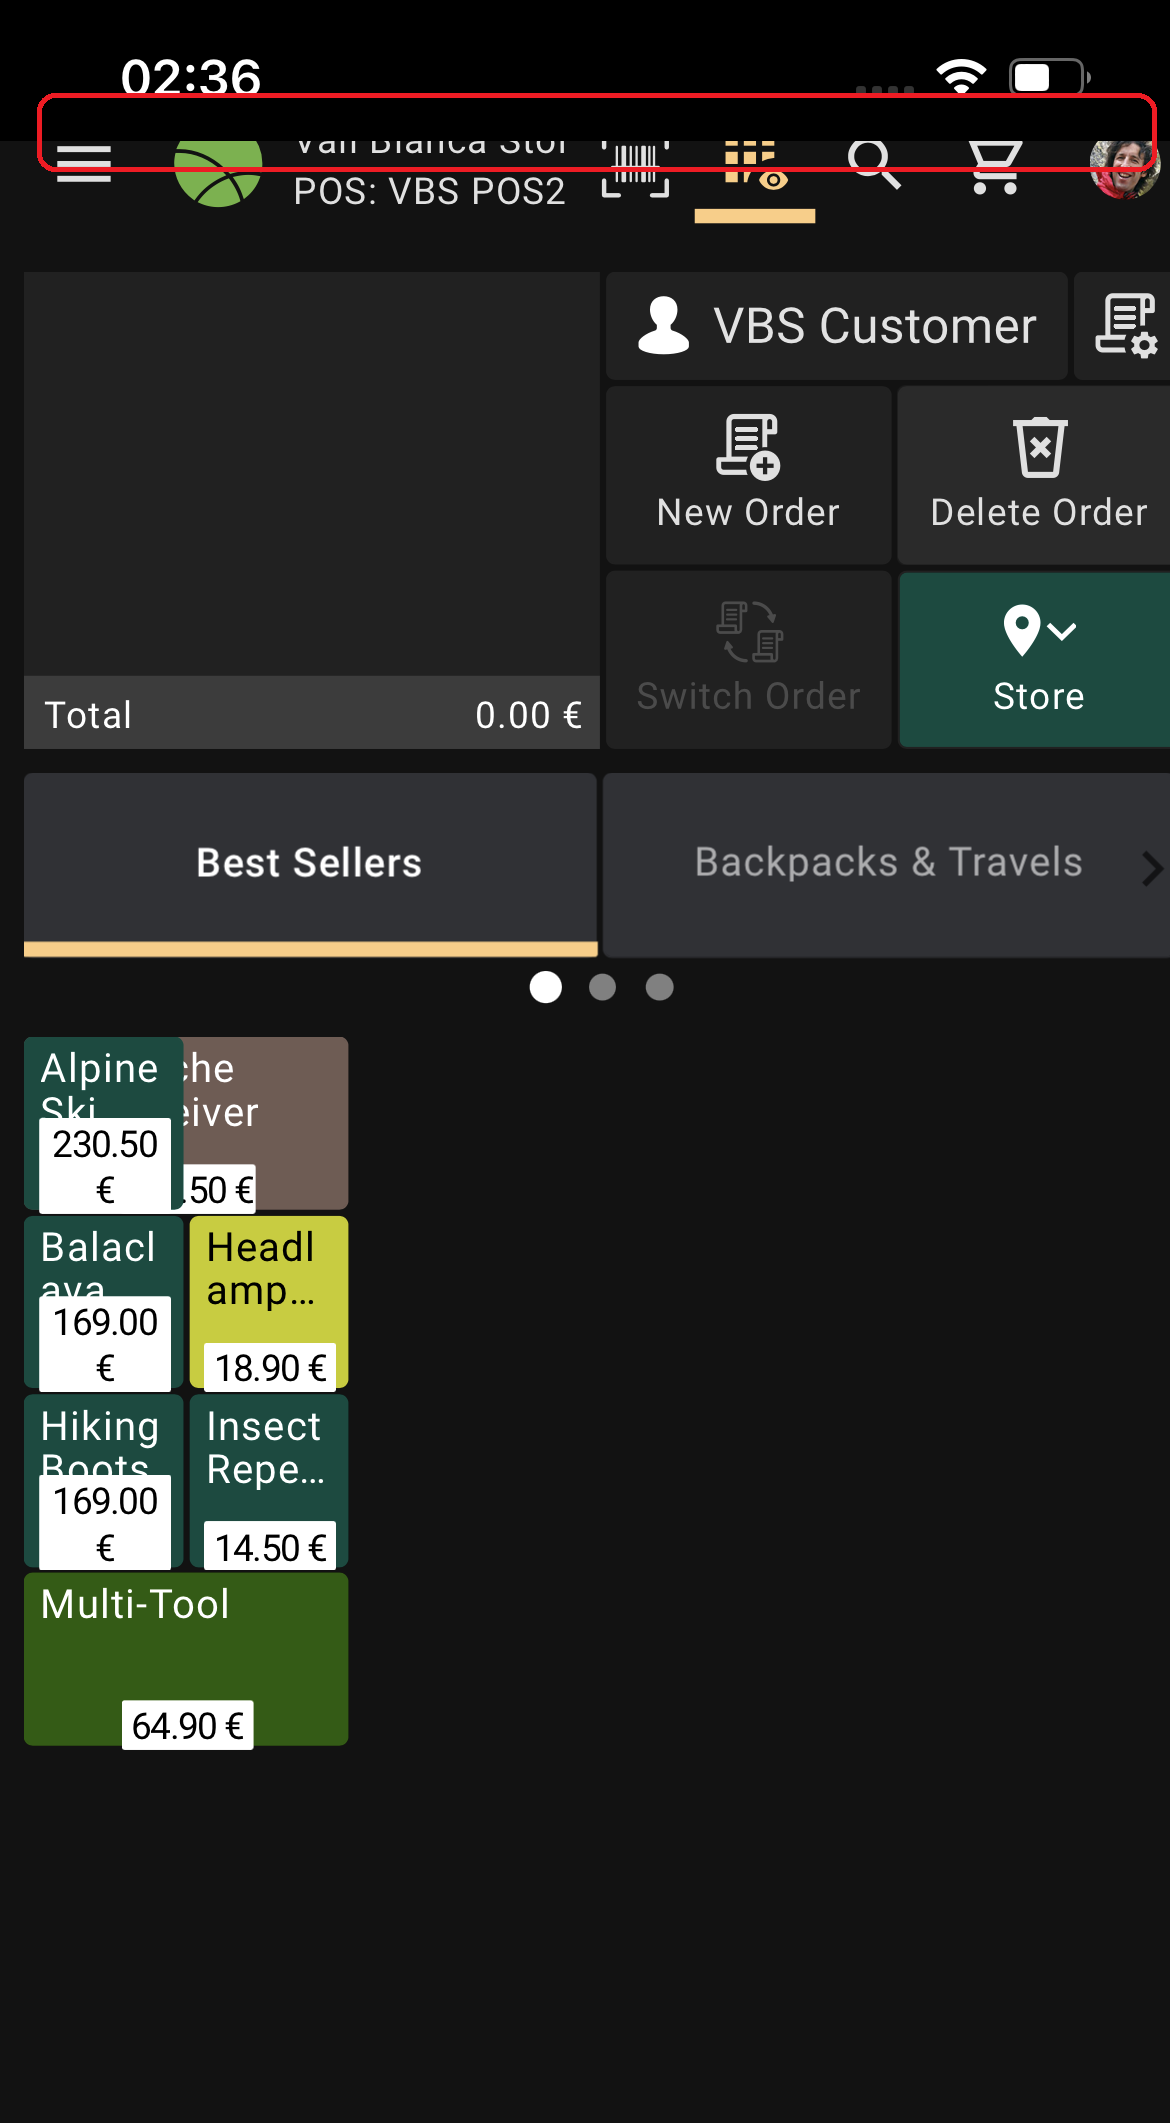1170x2123 pixels.
Task: Open the user profile avatar
Action: tap(1124, 170)
